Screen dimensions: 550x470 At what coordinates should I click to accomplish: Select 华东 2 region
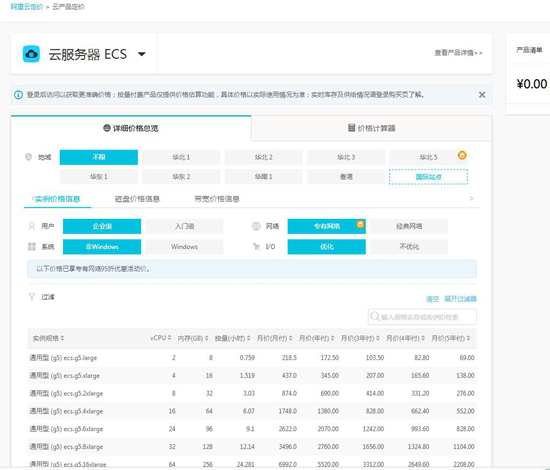(x=181, y=177)
